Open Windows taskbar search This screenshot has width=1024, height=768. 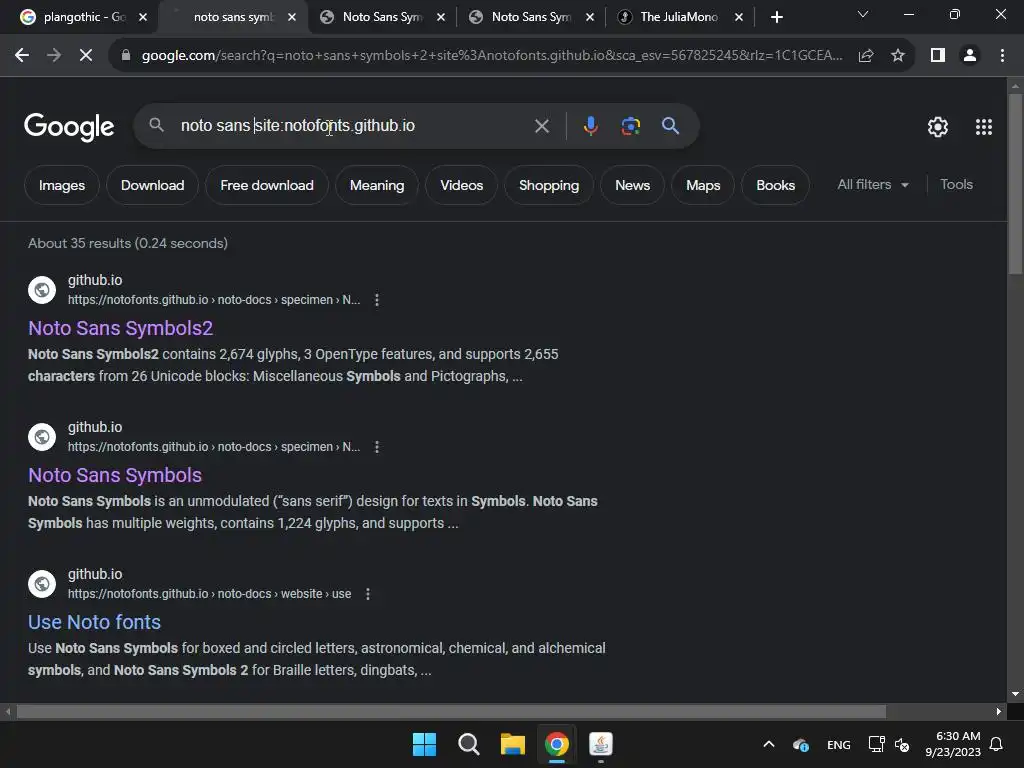point(468,744)
